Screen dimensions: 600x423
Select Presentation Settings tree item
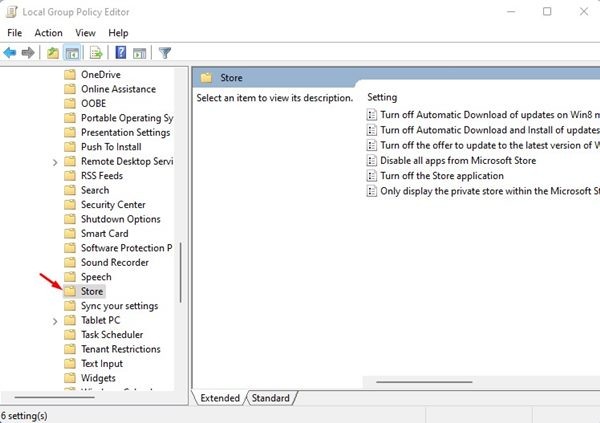point(126,132)
